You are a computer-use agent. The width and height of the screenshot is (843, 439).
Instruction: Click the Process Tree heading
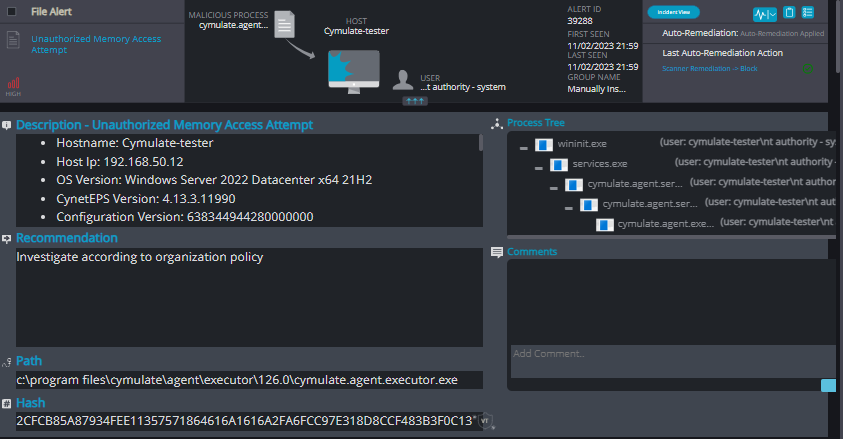(535, 123)
